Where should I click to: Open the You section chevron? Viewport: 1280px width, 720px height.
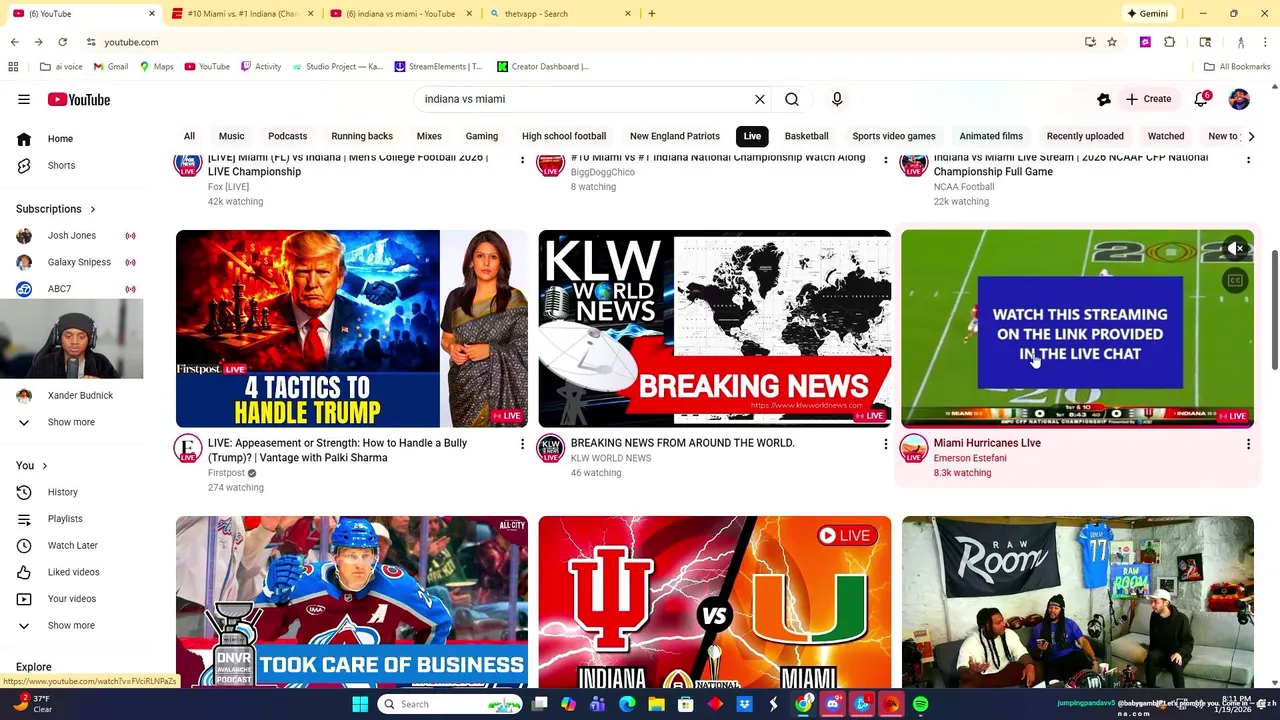[44, 465]
